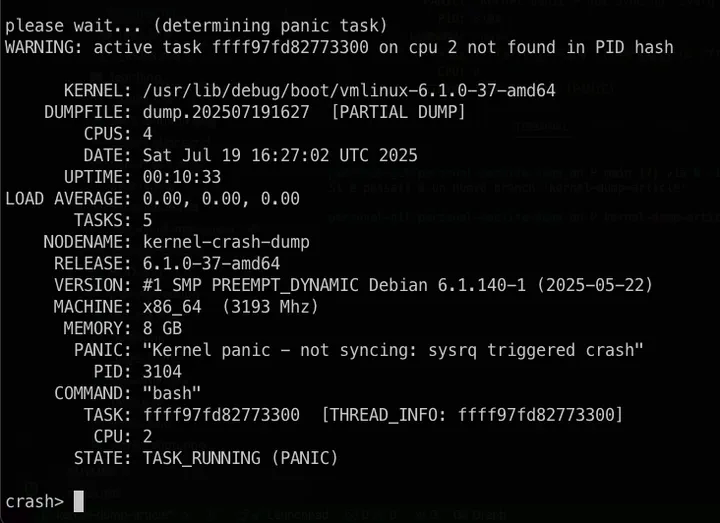This screenshot has height=523, width=720.
Task: Click the release value 6.1.0-37-amd64
Action: tap(211, 264)
